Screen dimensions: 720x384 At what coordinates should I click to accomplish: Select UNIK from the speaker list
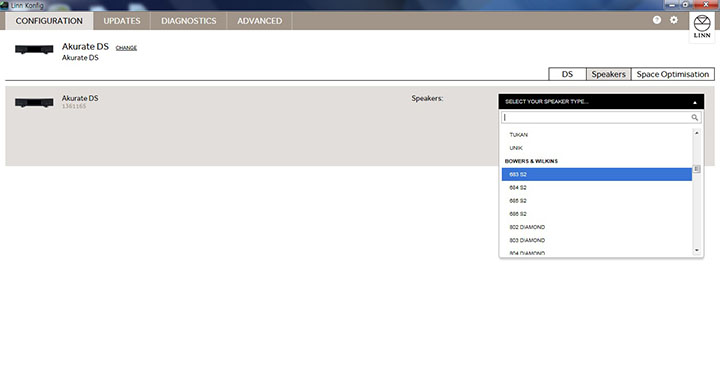click(596, 148)
